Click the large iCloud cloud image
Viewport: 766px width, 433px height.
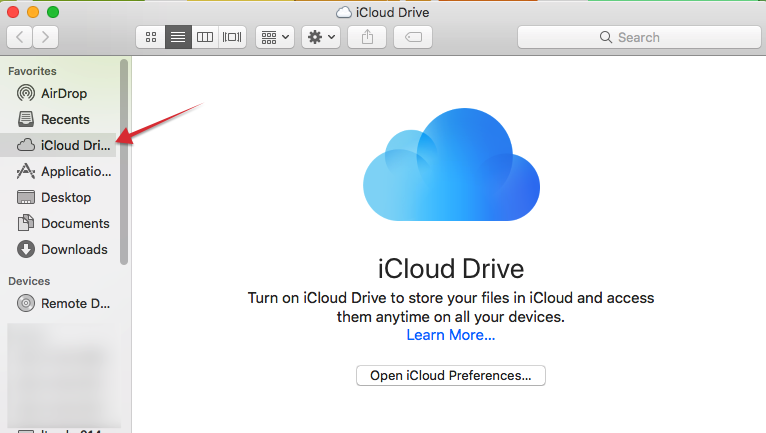coord(451,165)
